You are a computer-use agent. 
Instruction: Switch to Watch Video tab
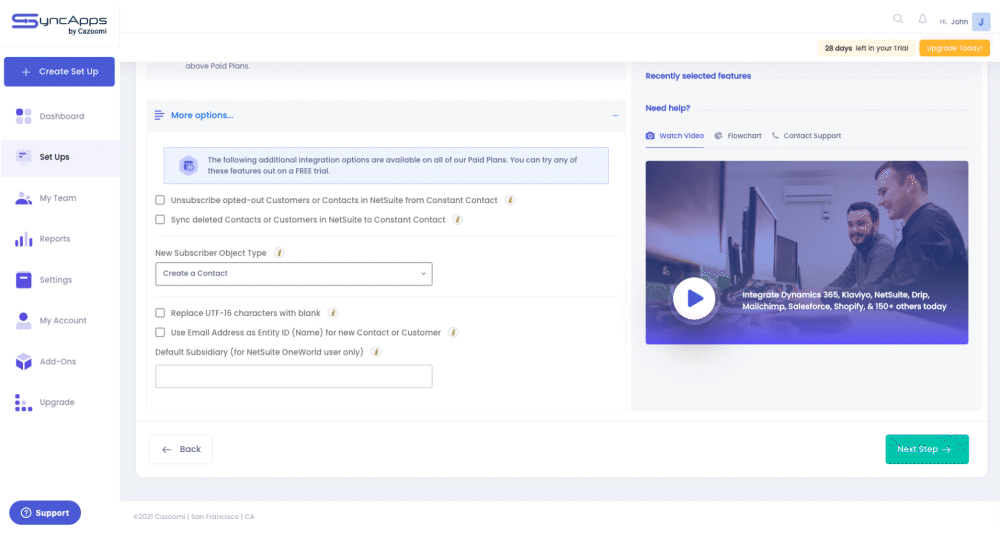click(x=675, y=136)
